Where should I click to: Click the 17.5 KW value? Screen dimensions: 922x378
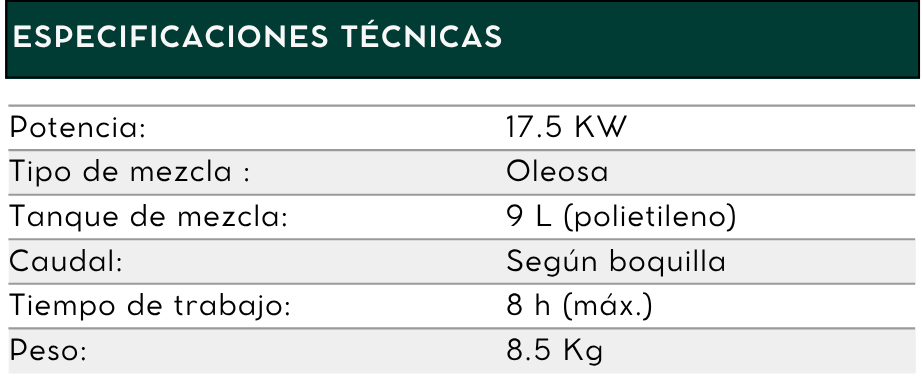567,127
